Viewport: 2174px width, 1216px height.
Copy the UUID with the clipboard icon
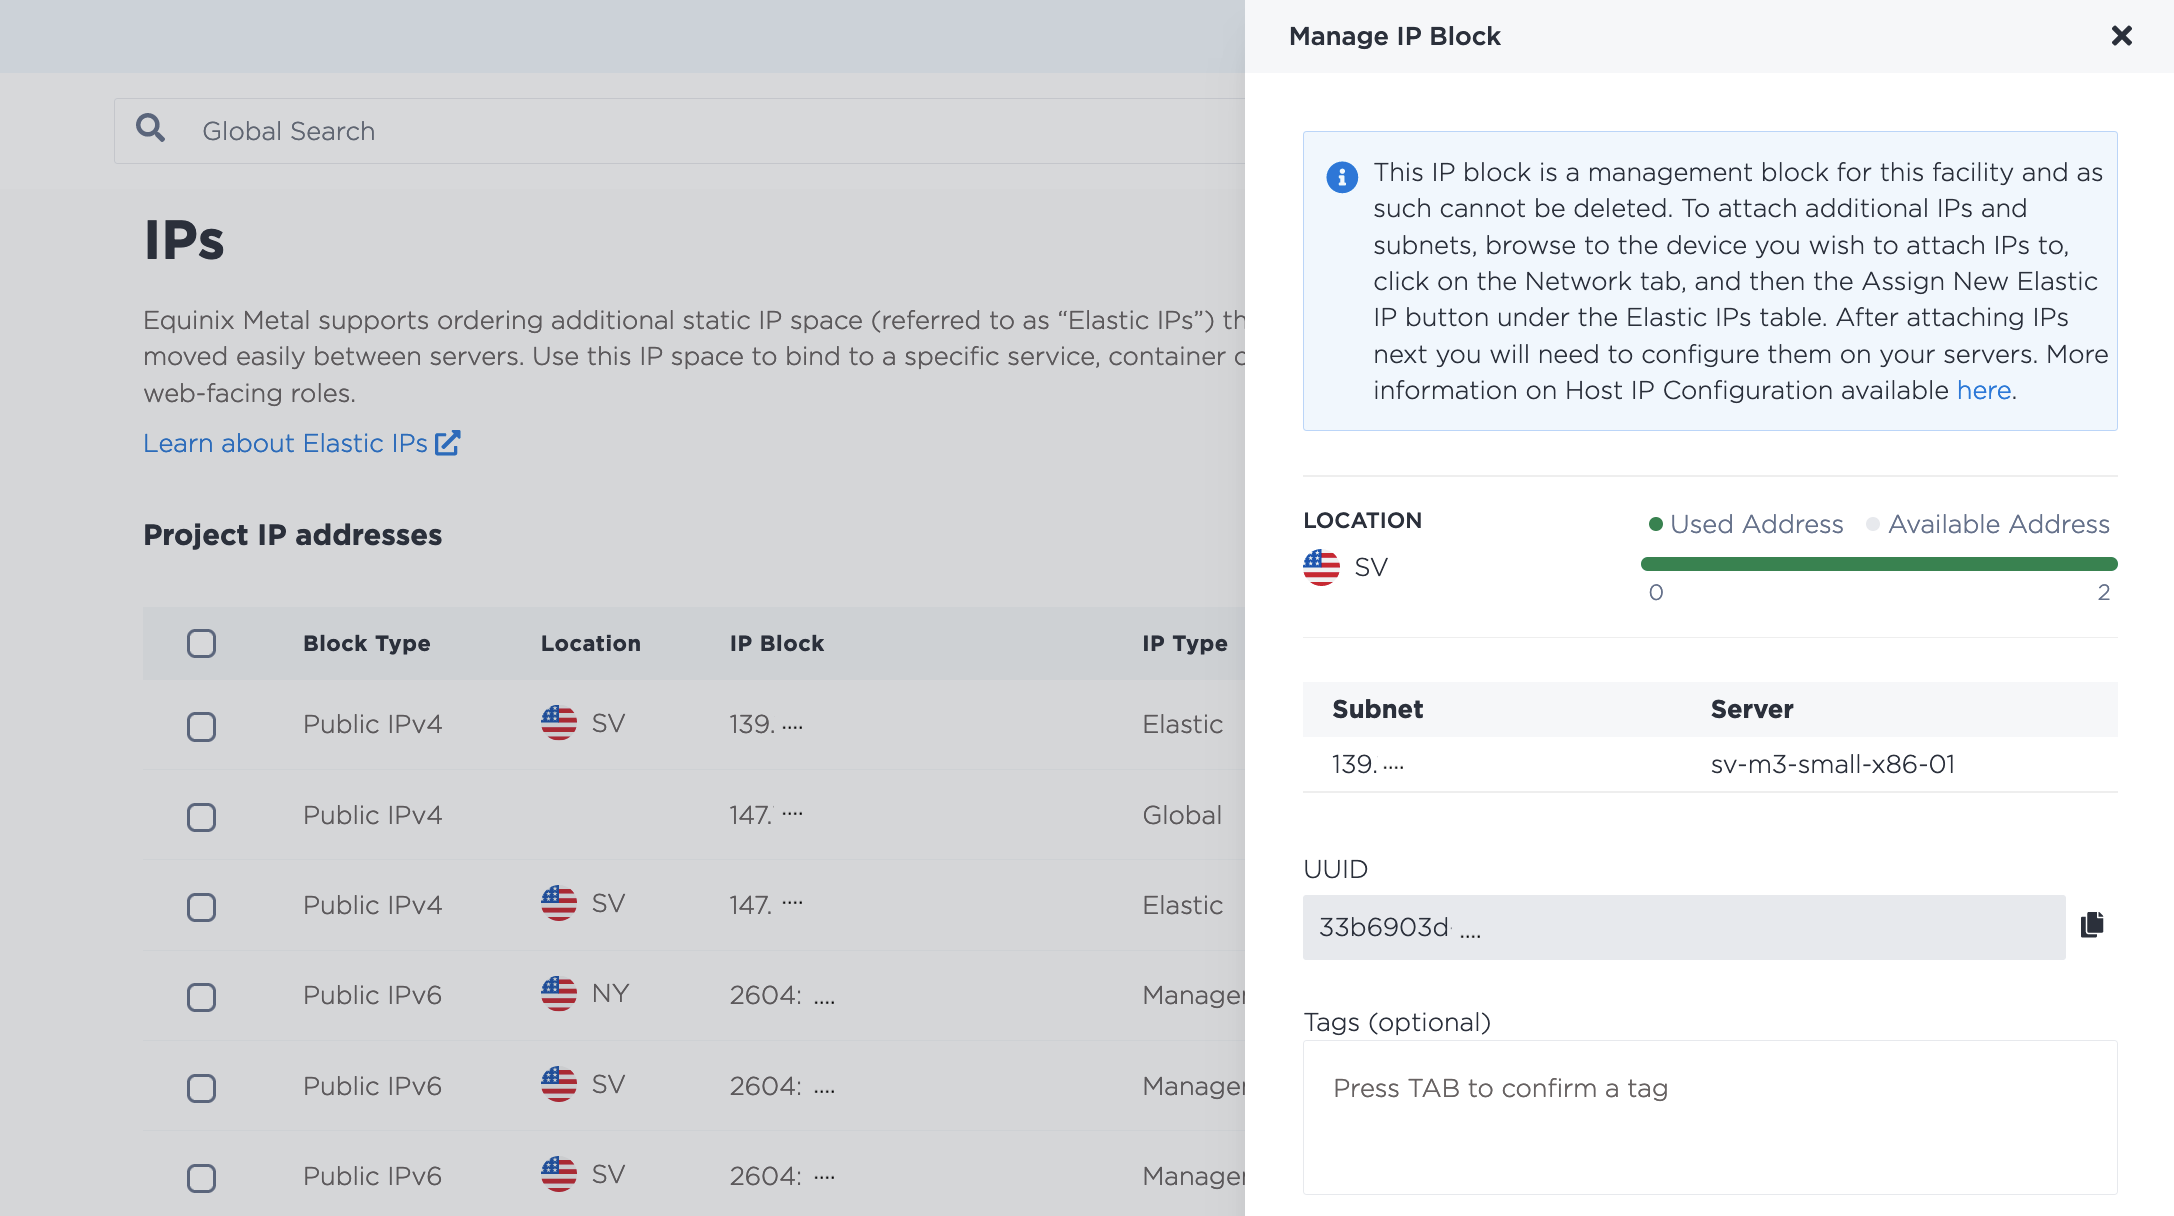[2092, 925]
